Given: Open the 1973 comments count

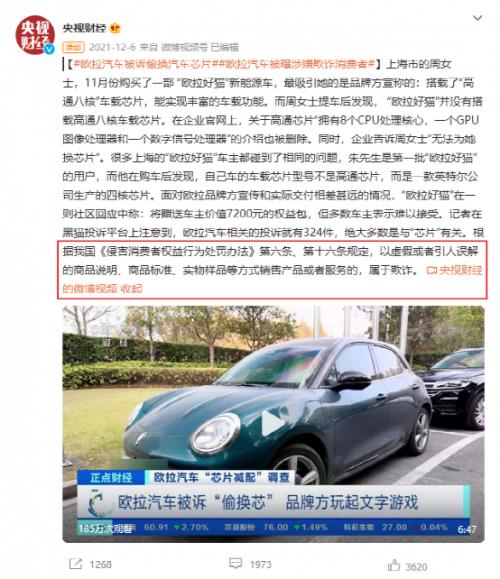Looking at the screenshot, I should click(261, 565).
